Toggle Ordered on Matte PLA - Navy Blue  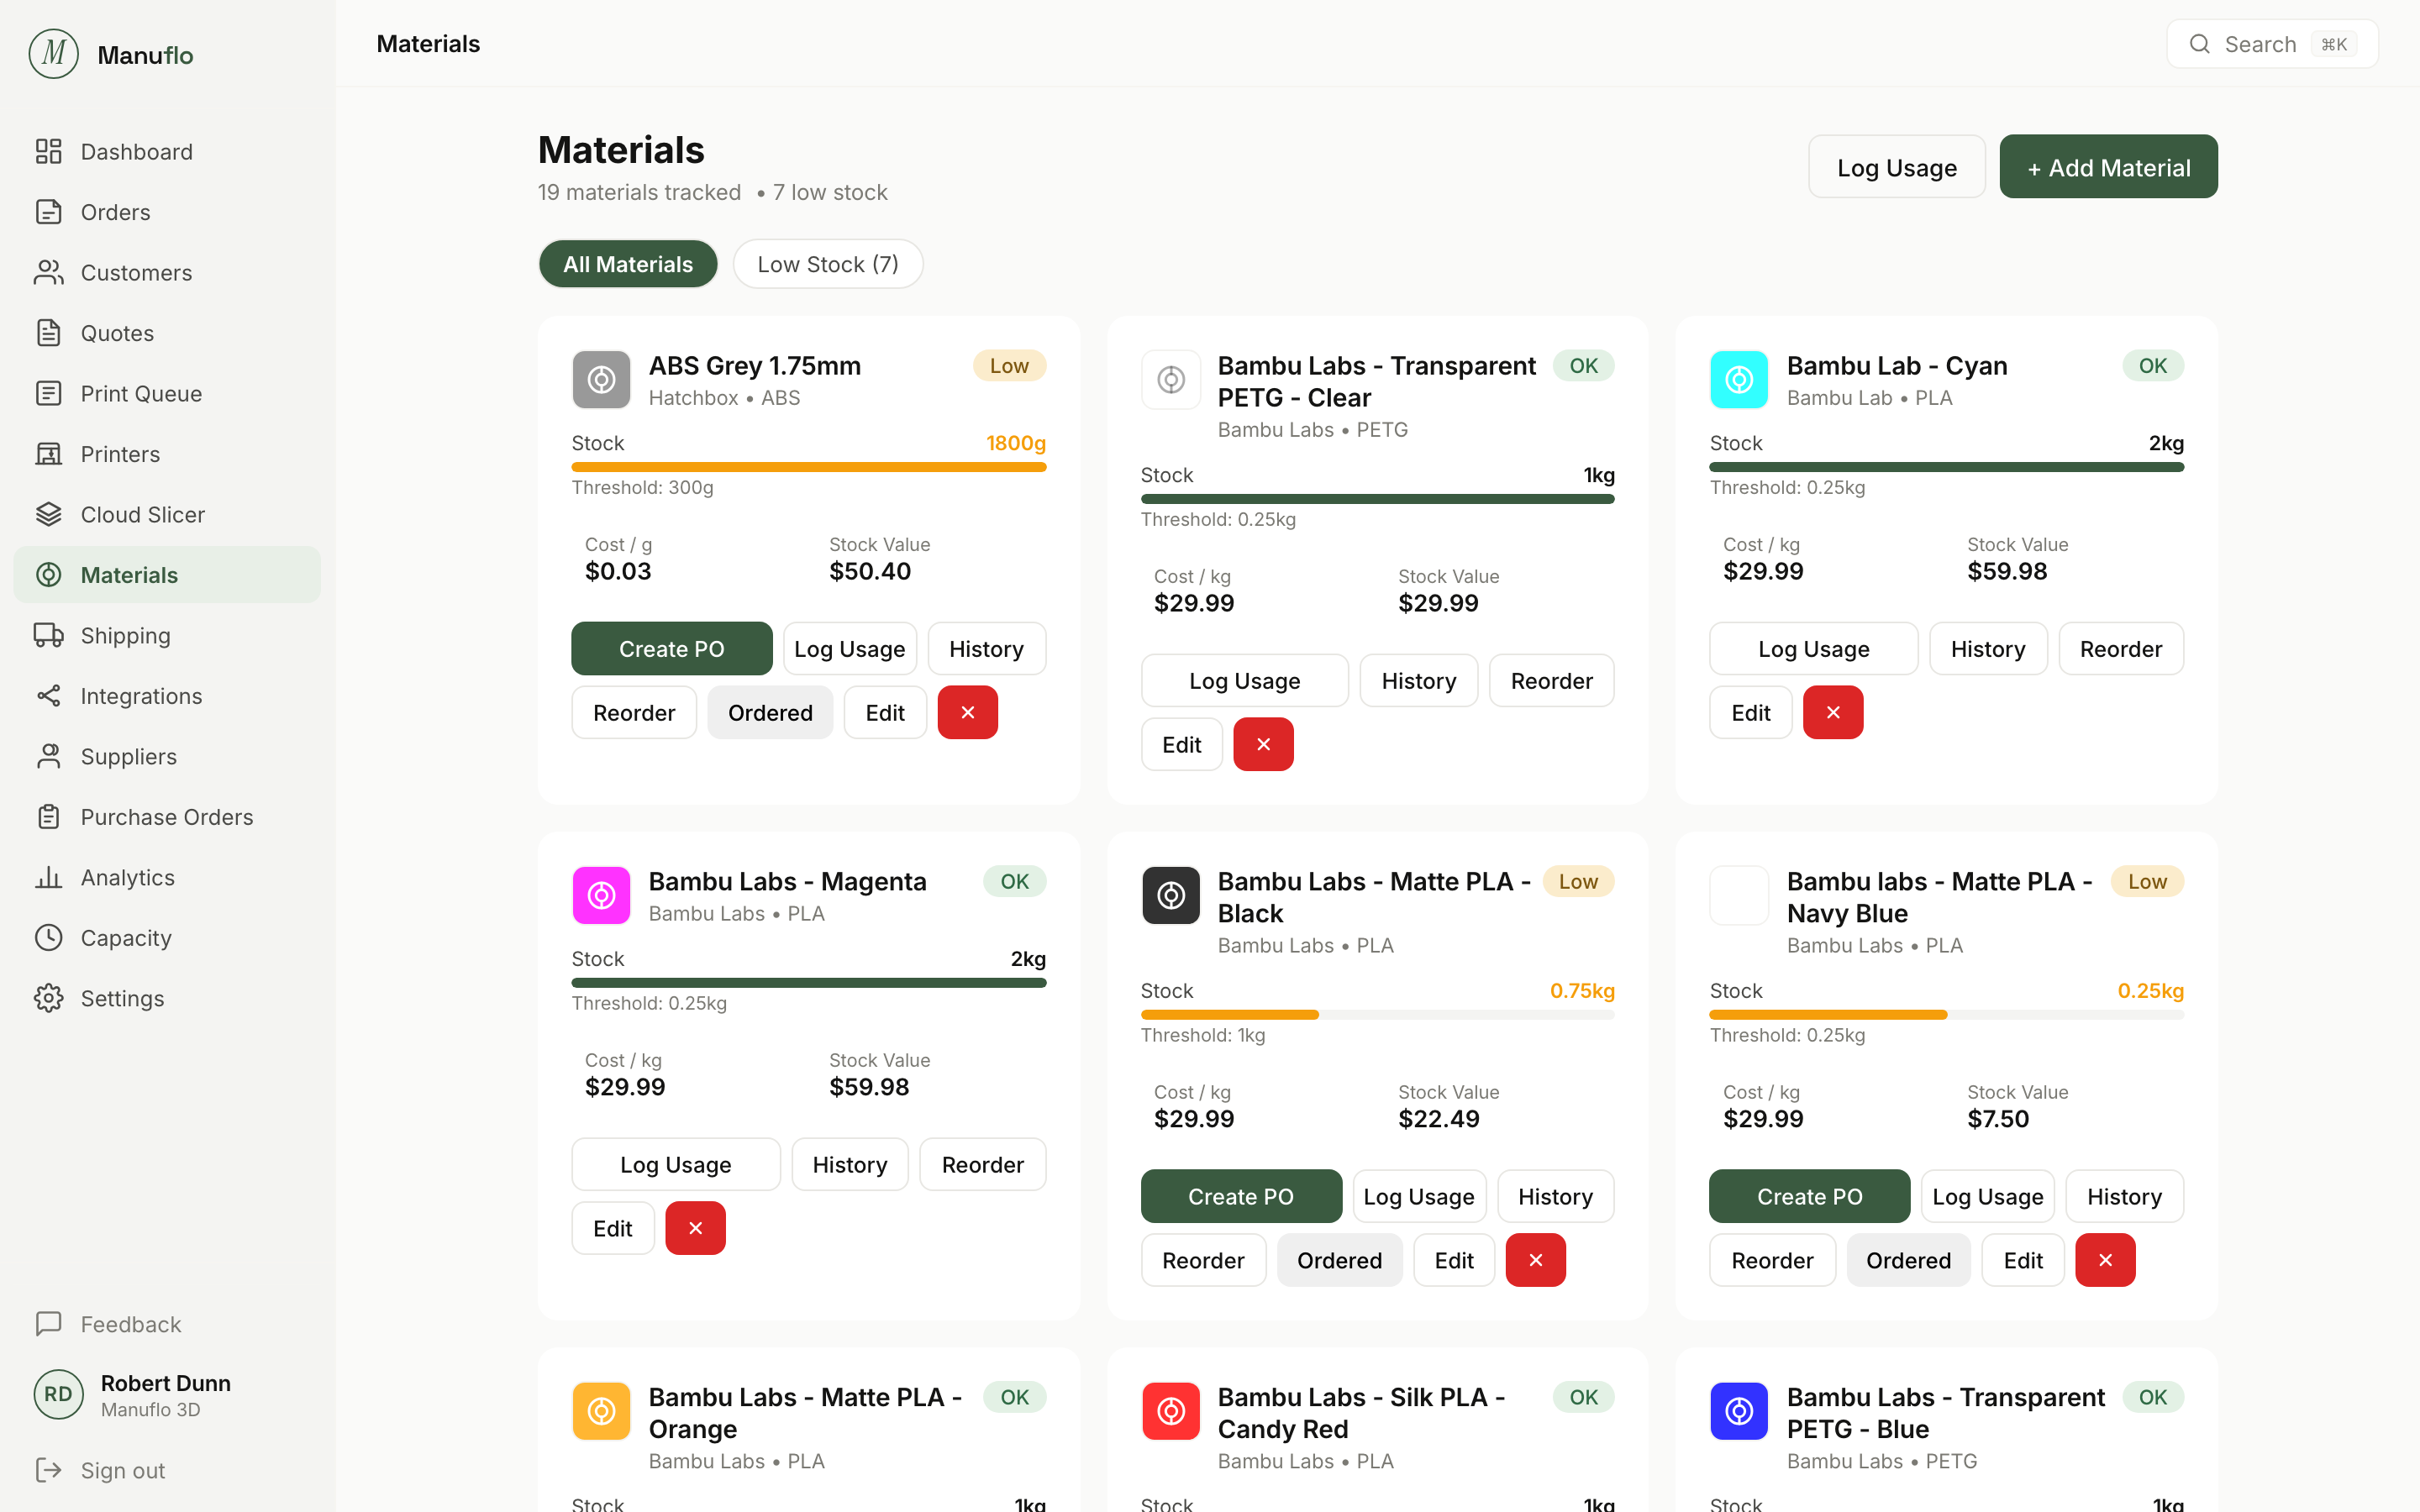click(x=1908, y=1261)
